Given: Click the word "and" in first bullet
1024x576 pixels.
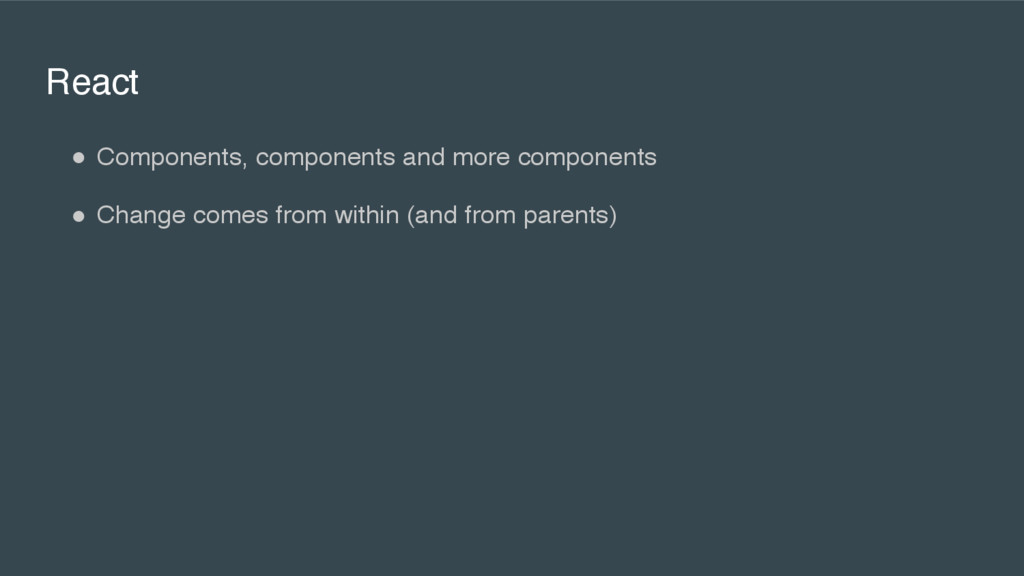Looking at the screenshot, I should point(423,157).
